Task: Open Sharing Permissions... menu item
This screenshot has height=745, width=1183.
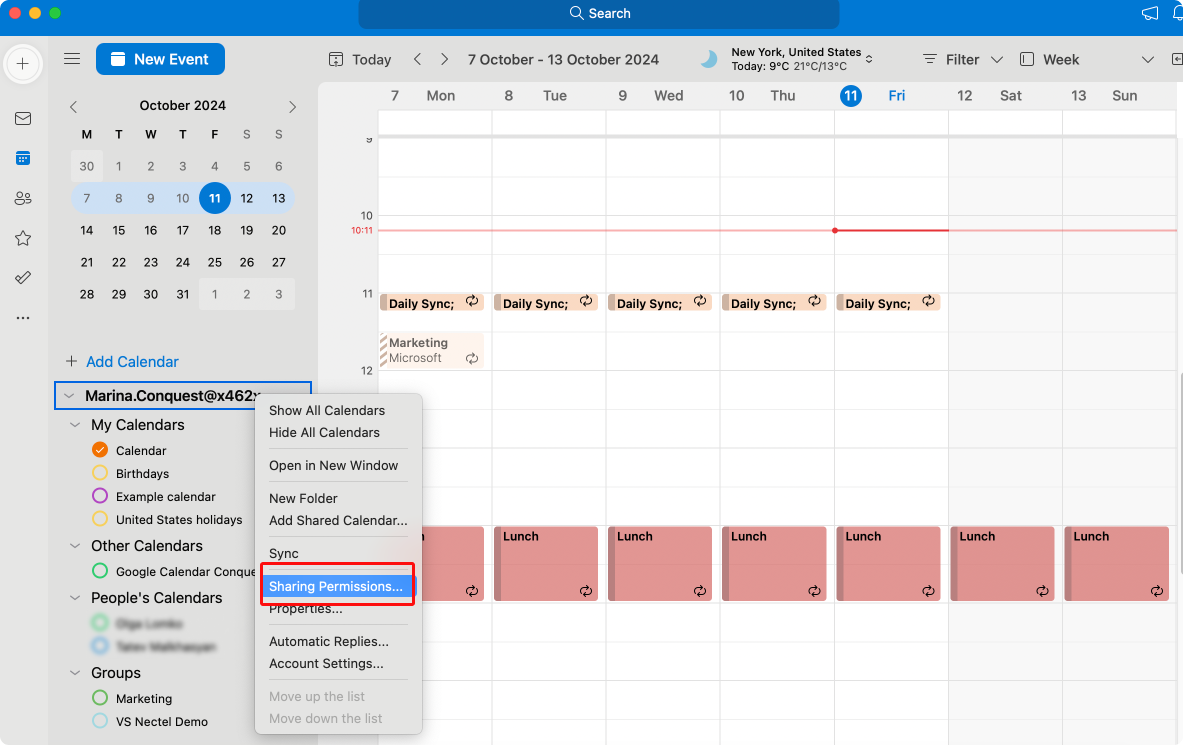Action: tap(336, 586)
